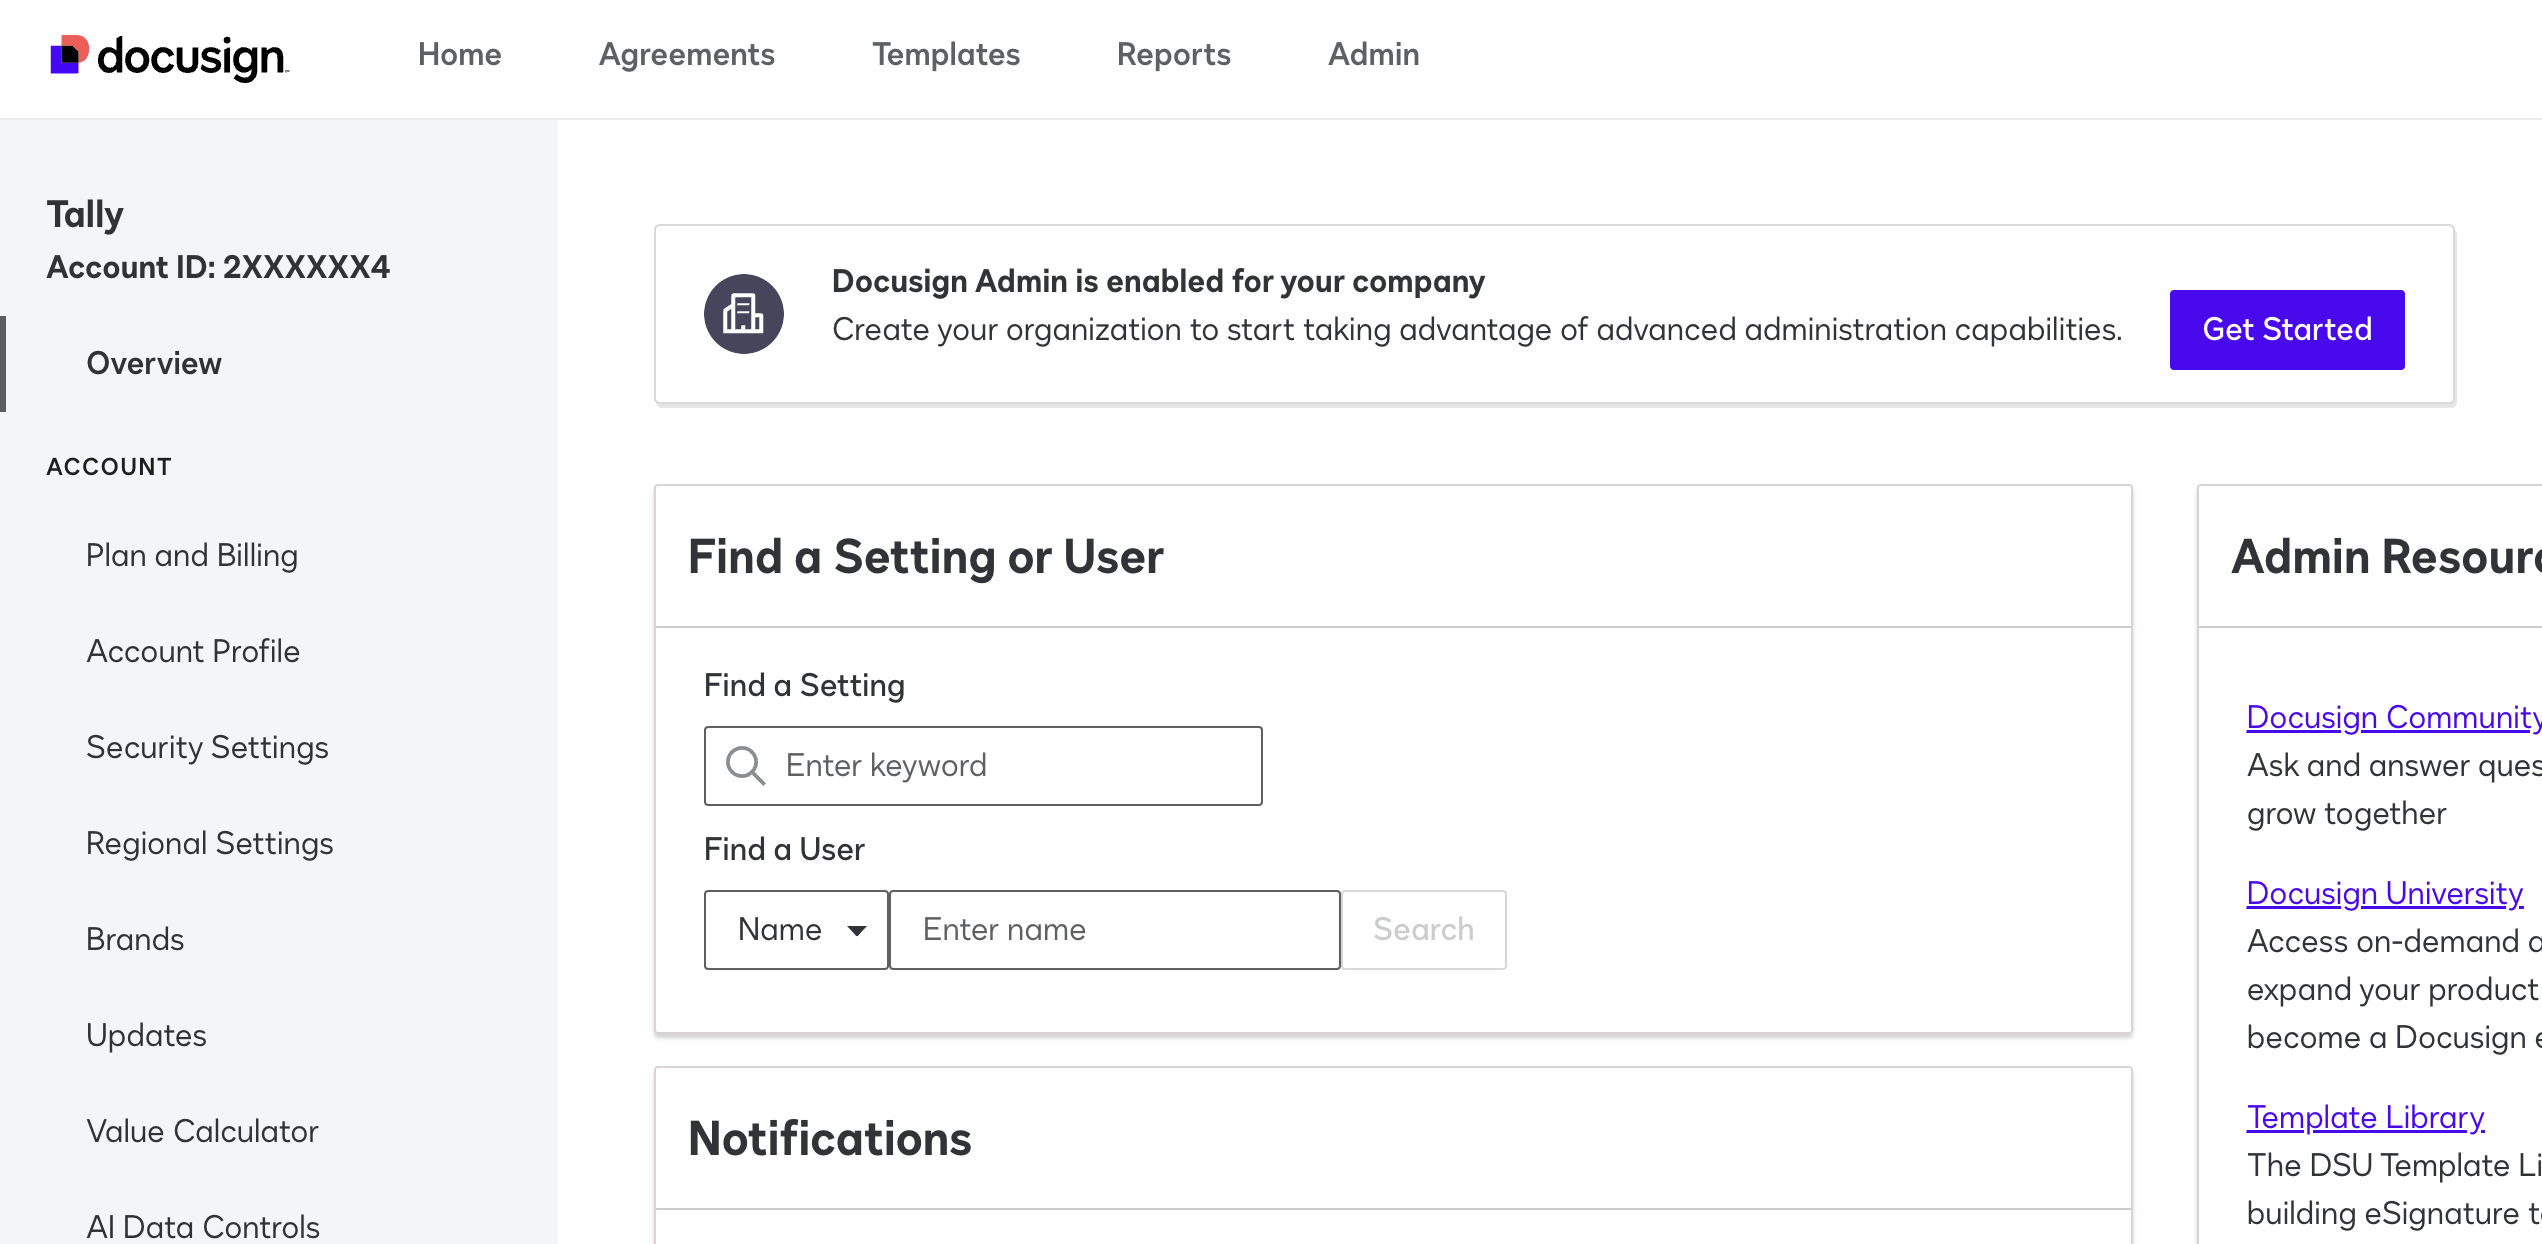Choose Brands from the account sidebar

135,939
